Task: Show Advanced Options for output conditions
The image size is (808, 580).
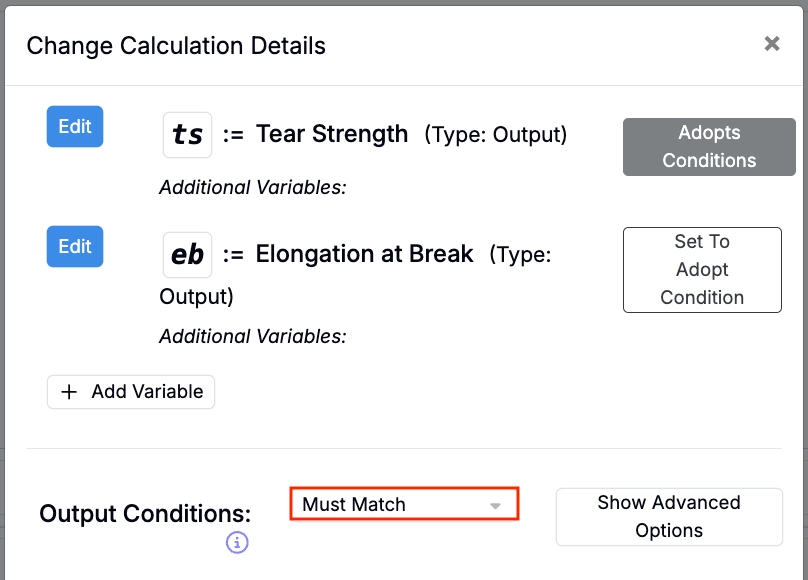Action: [x=669, y=517]
